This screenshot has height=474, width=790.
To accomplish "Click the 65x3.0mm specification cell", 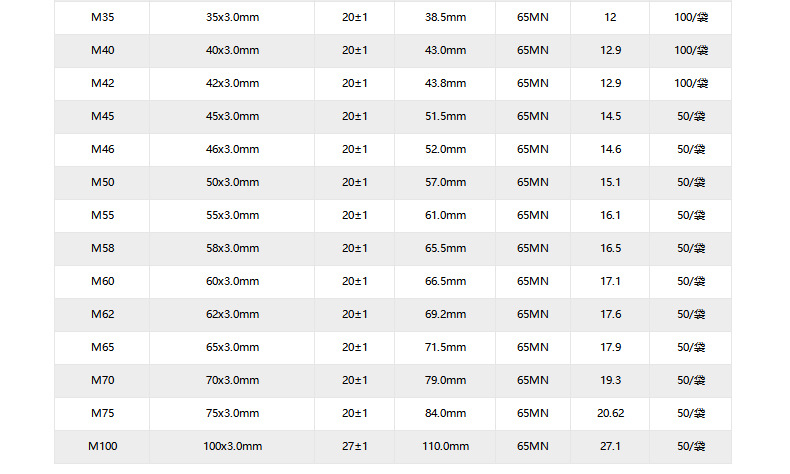I will click(x=232, y=347).
